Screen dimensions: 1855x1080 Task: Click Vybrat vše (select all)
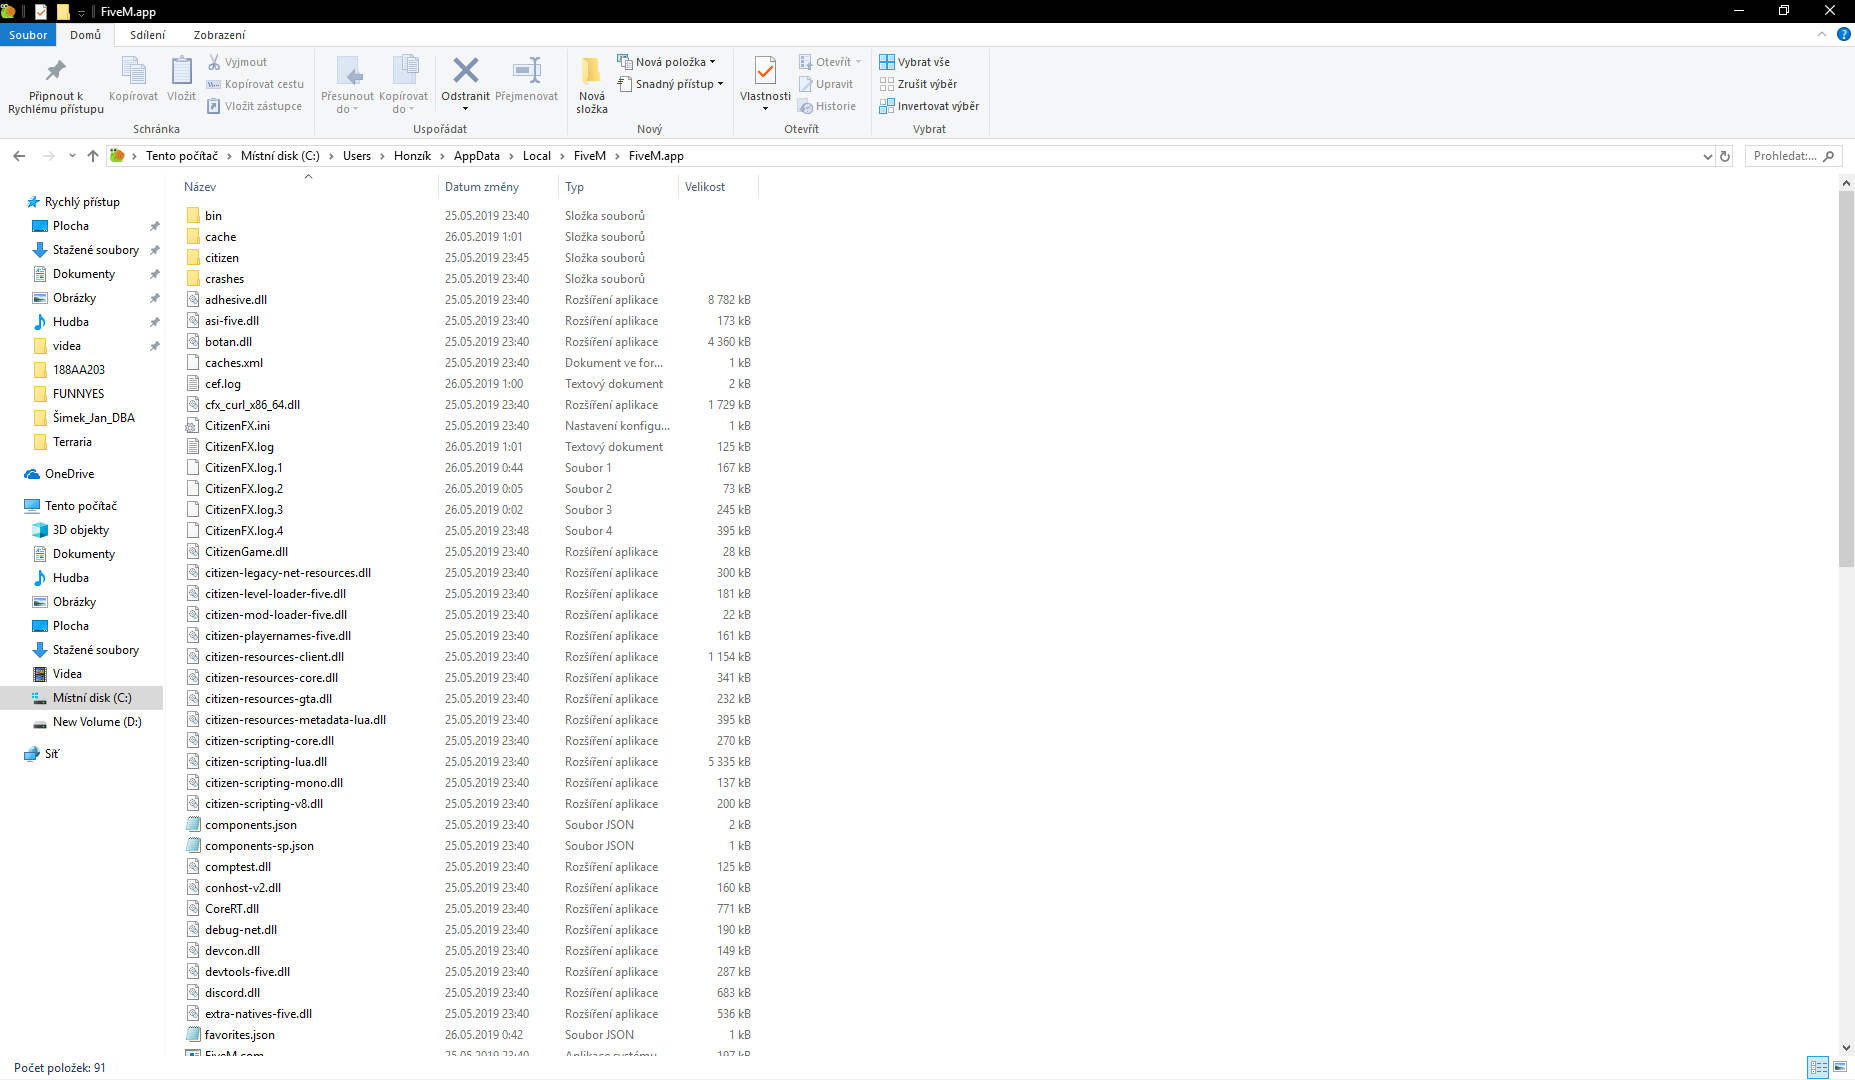pos(915,62)
